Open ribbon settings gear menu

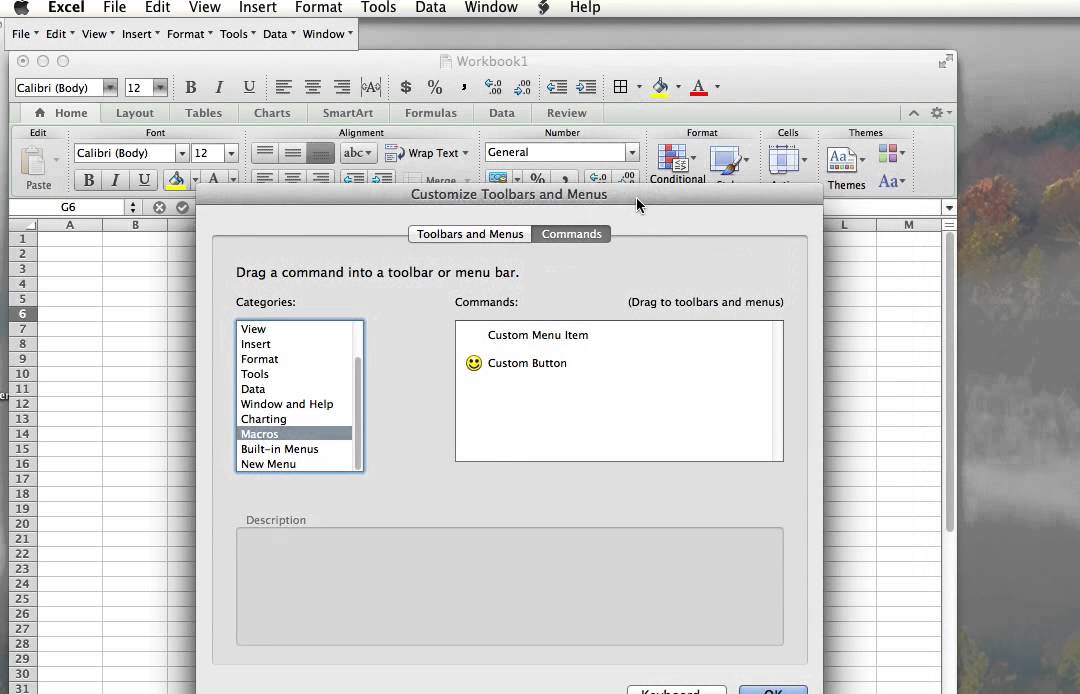940,112
